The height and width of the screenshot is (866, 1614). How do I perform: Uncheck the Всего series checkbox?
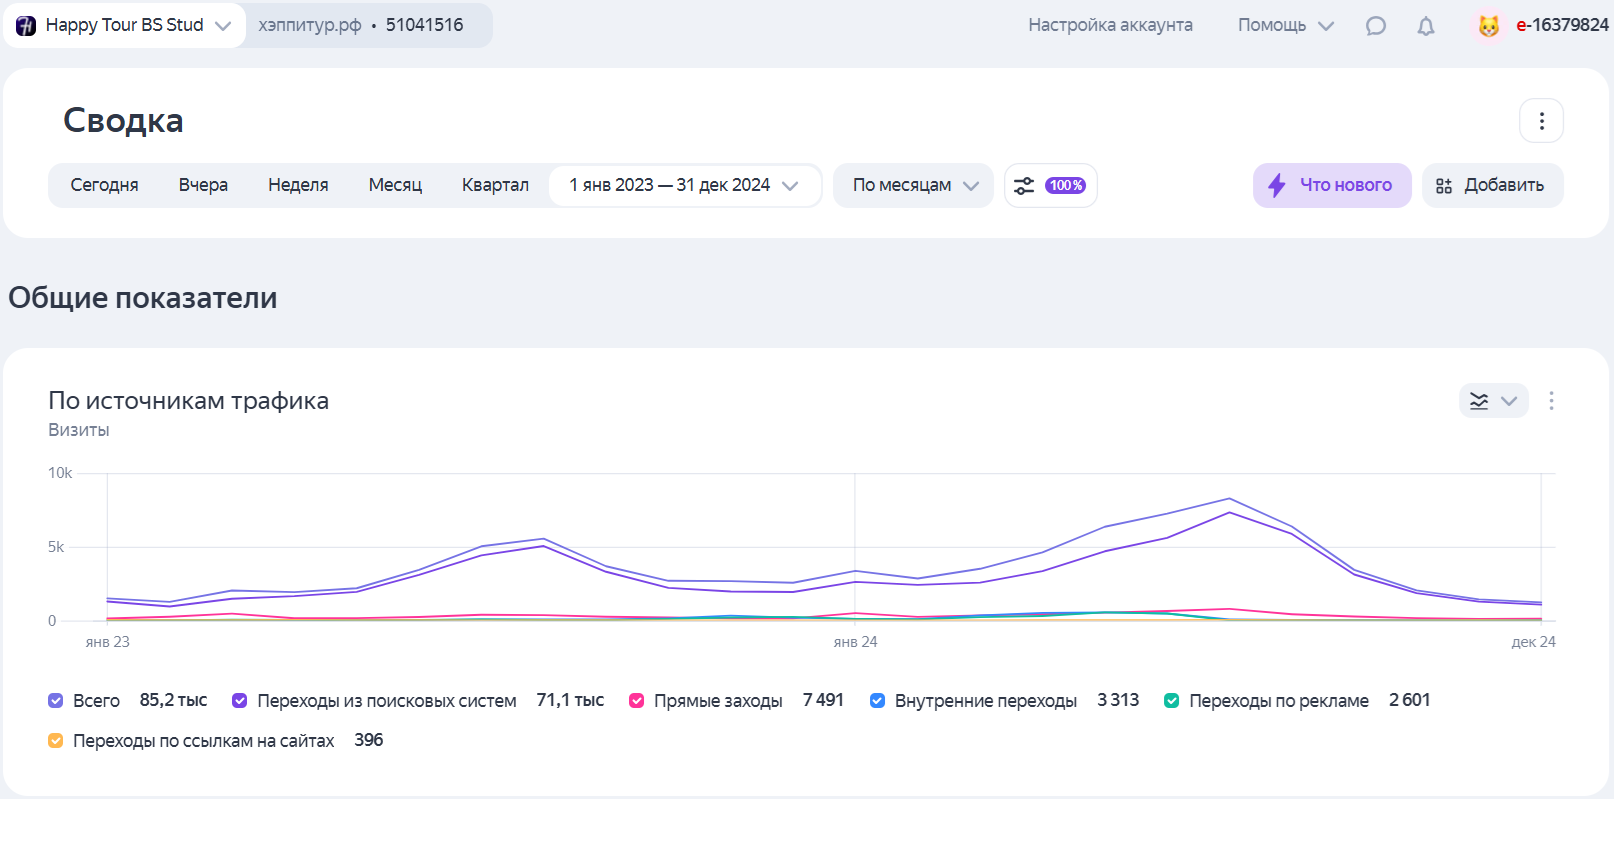[x=56, y=701]
